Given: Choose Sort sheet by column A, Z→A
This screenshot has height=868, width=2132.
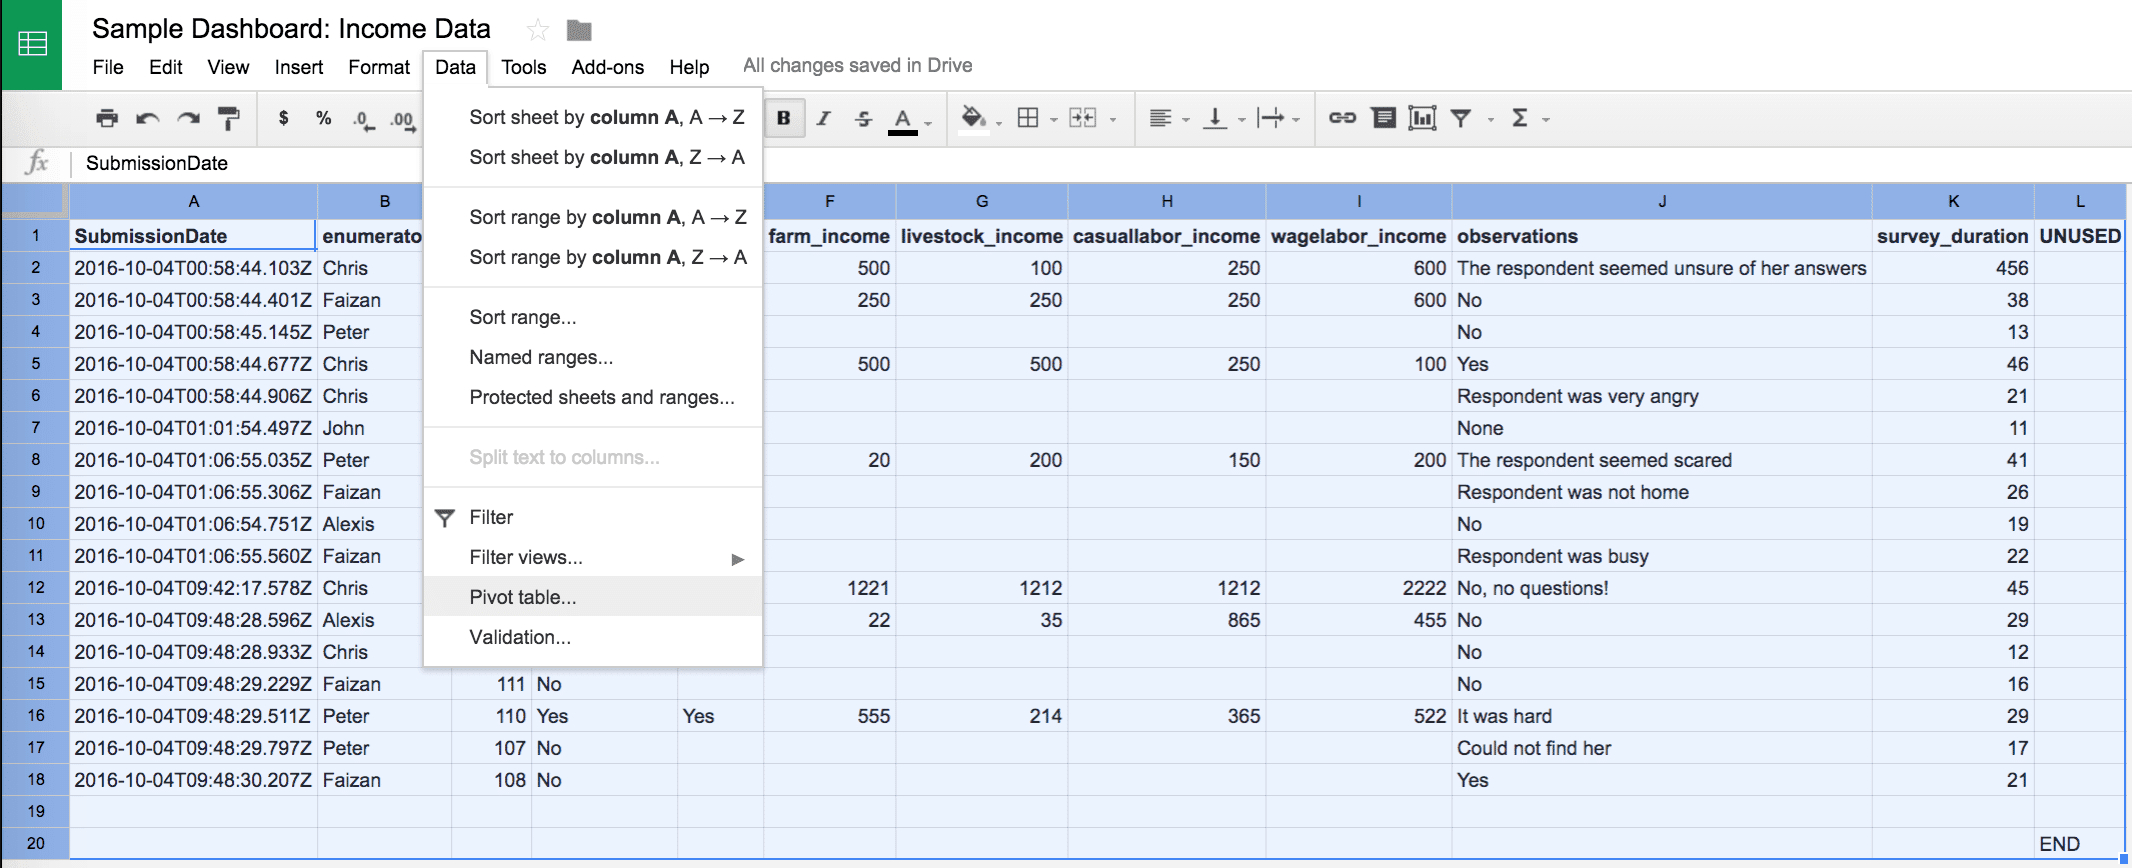Looking at the screenshot, I should [593, 157].
